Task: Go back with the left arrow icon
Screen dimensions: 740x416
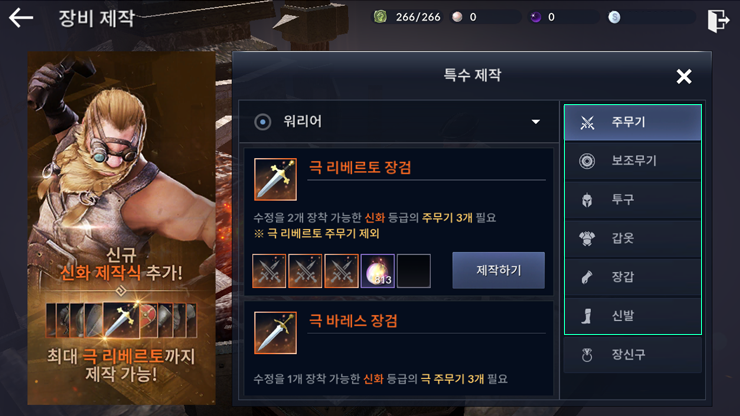Action: (x=21, y=18)
